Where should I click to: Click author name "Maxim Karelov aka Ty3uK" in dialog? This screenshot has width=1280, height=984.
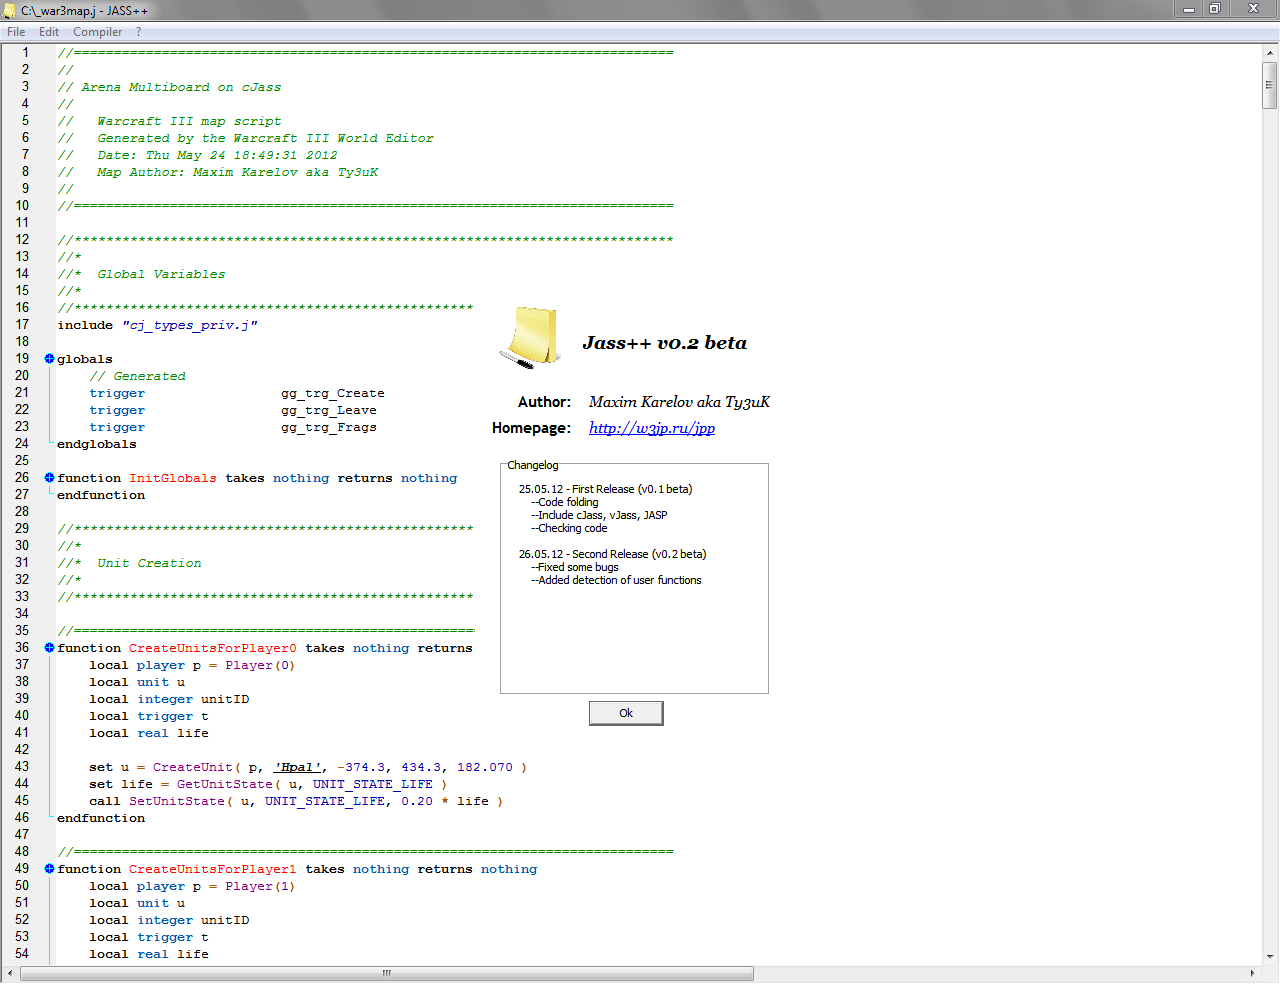click(680, 402)
